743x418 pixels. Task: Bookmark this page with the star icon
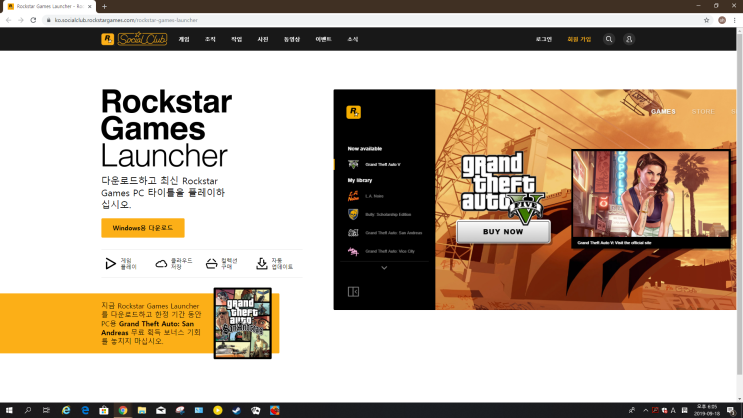coord(707,20)
